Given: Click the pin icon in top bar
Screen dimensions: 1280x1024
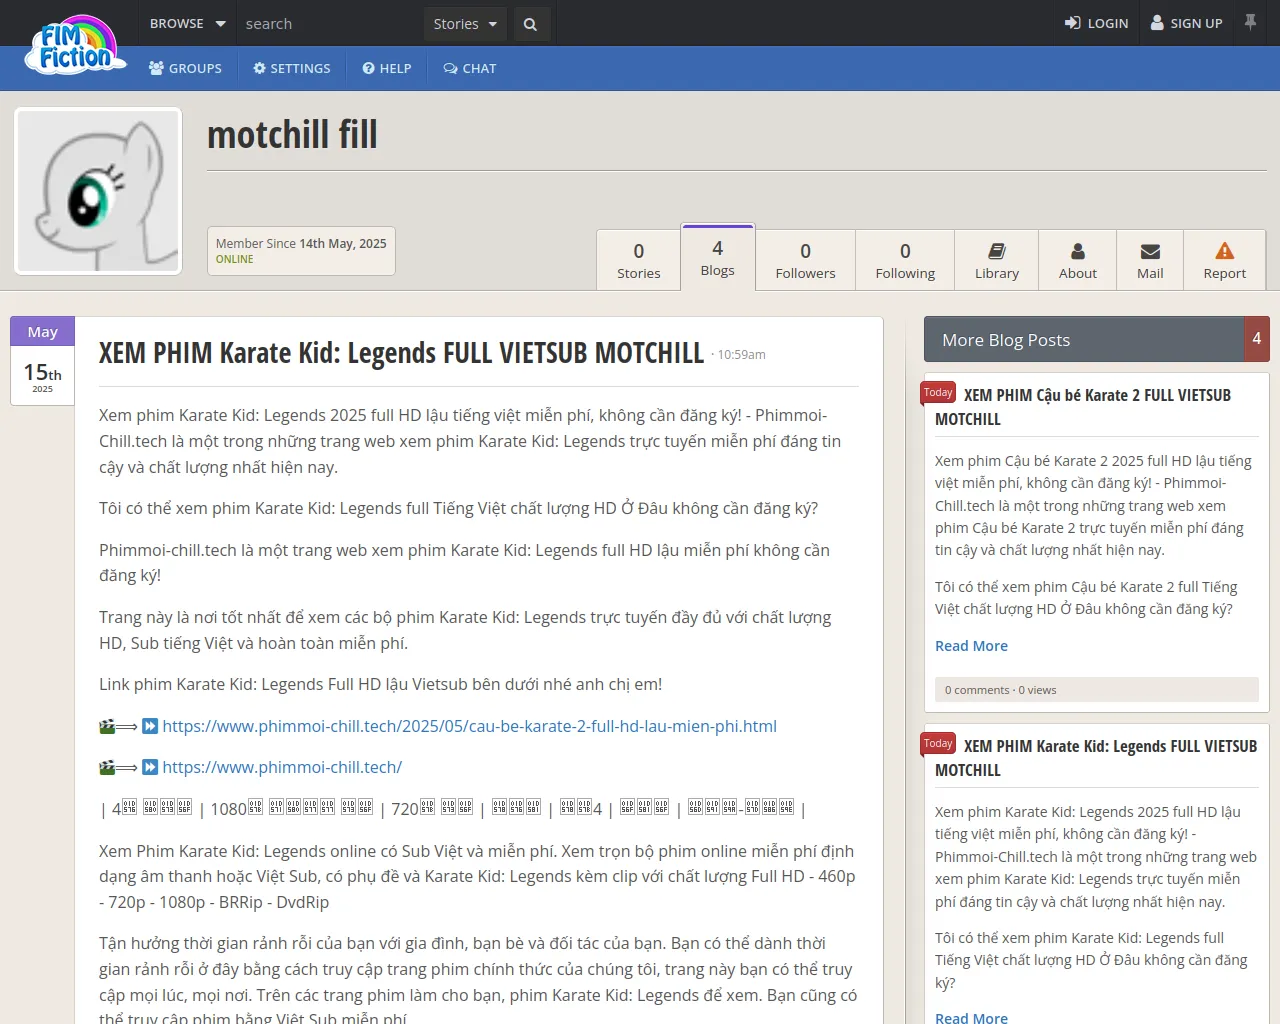Looking at the screenshot, I should (1250, 22).
